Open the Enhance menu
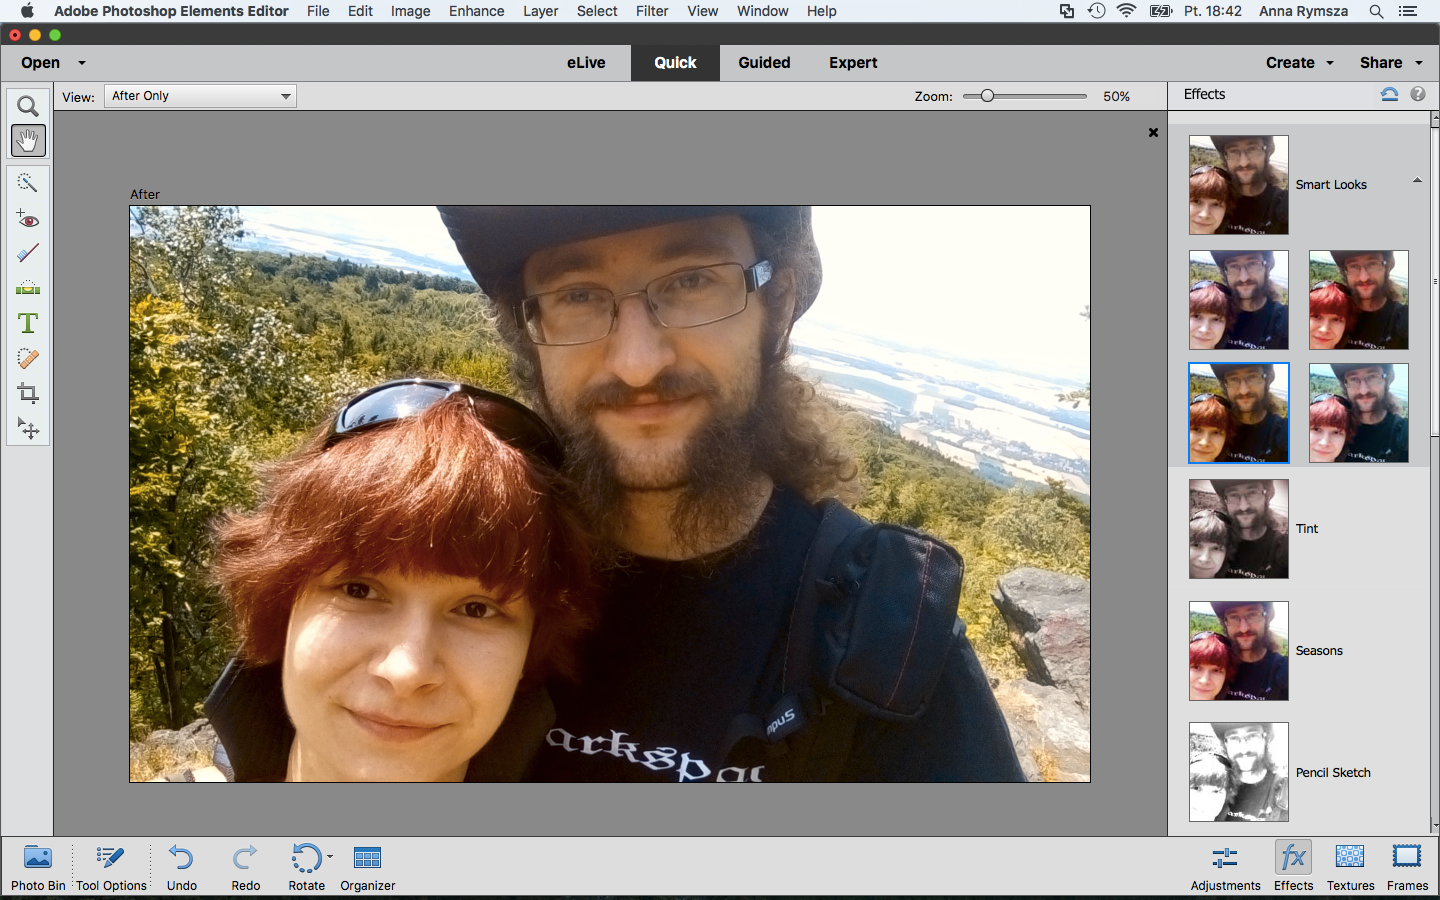 tap(476, 11)
